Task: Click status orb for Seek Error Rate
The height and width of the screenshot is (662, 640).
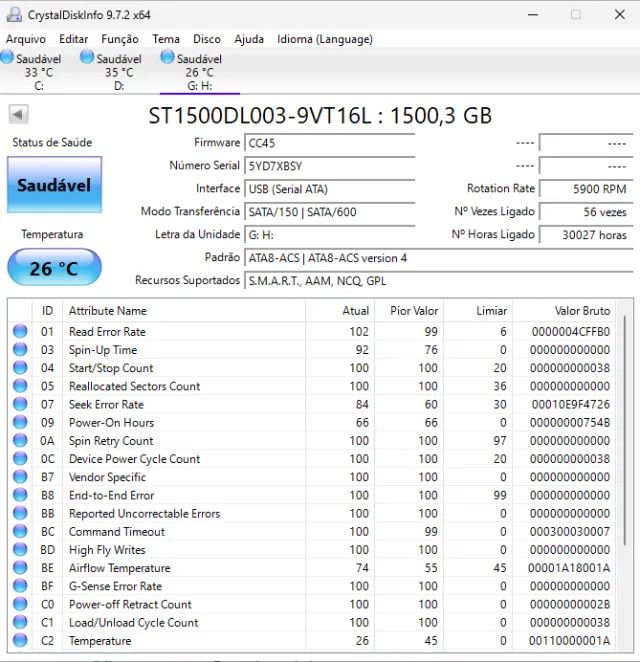Action: click(x=20, y=404)
